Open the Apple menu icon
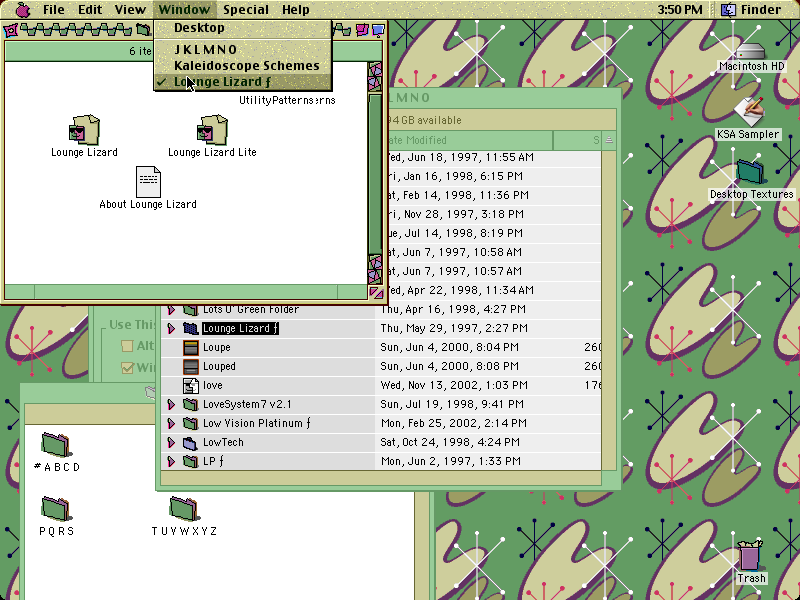 [x=23, y=9]
